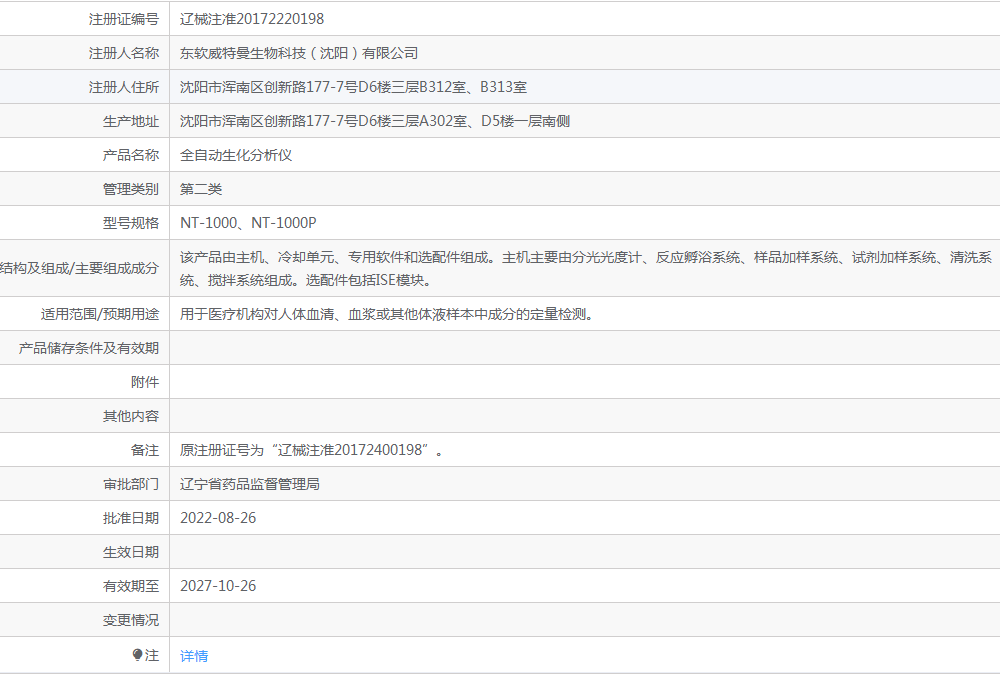The height and width of the screenshot is (674, 1000).
Task: Click the 批准日期 label
Action: click(x=131, y=518)
